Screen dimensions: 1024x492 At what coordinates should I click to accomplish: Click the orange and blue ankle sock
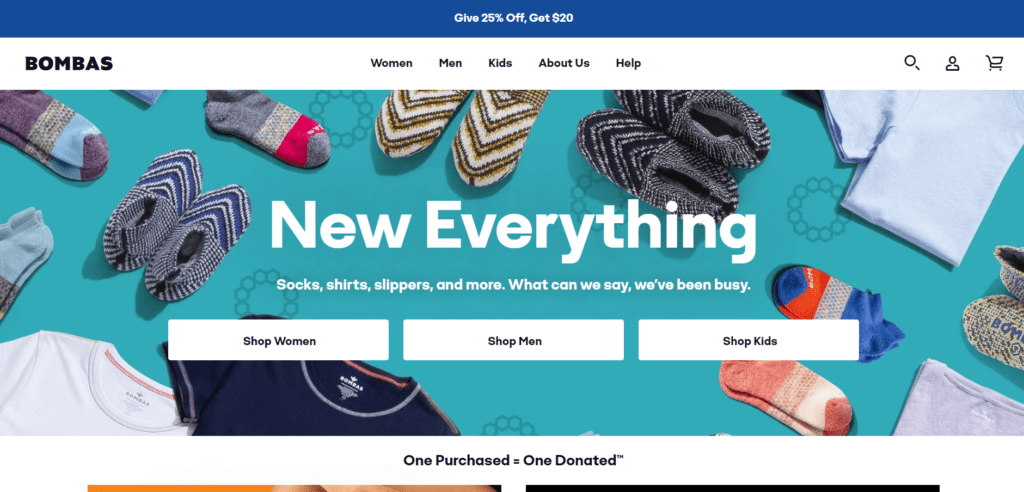(839, 312)
